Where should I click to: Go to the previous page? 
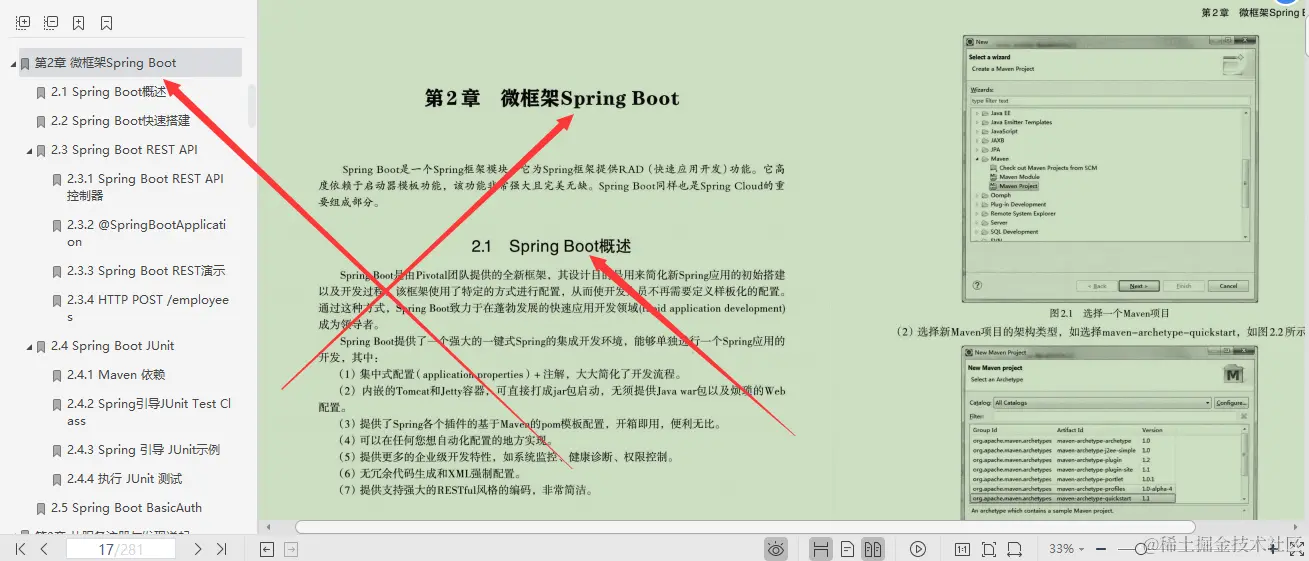(45, 549)
